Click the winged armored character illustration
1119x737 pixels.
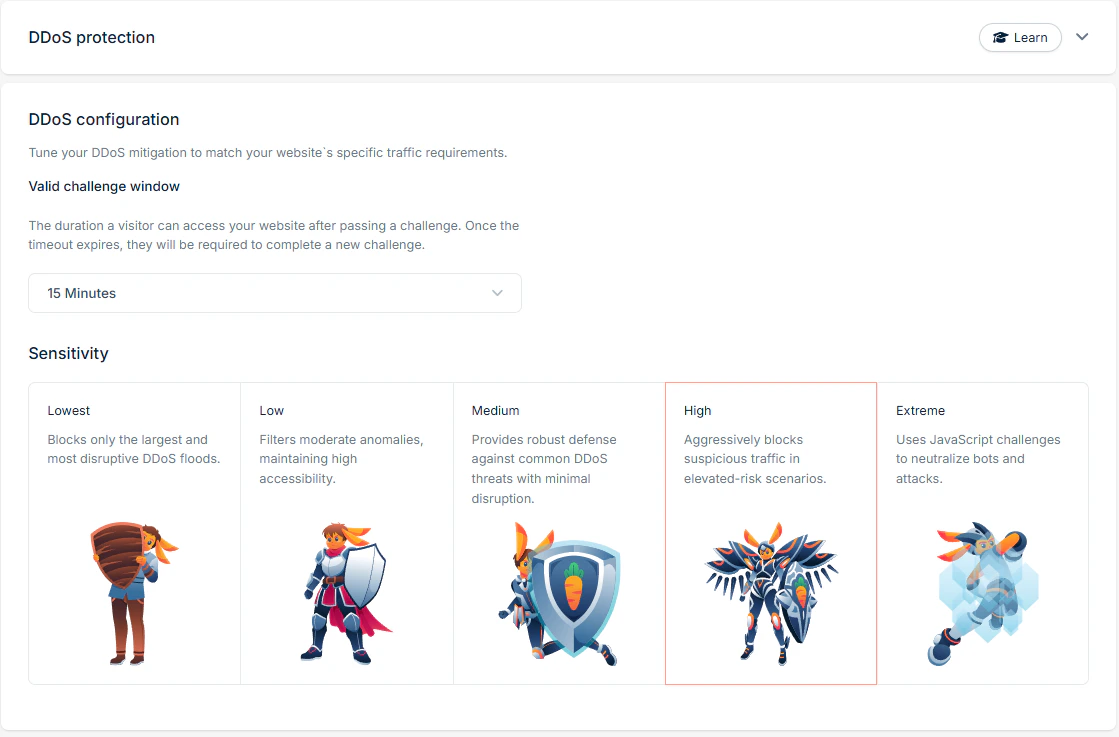[x=771, y=594]
